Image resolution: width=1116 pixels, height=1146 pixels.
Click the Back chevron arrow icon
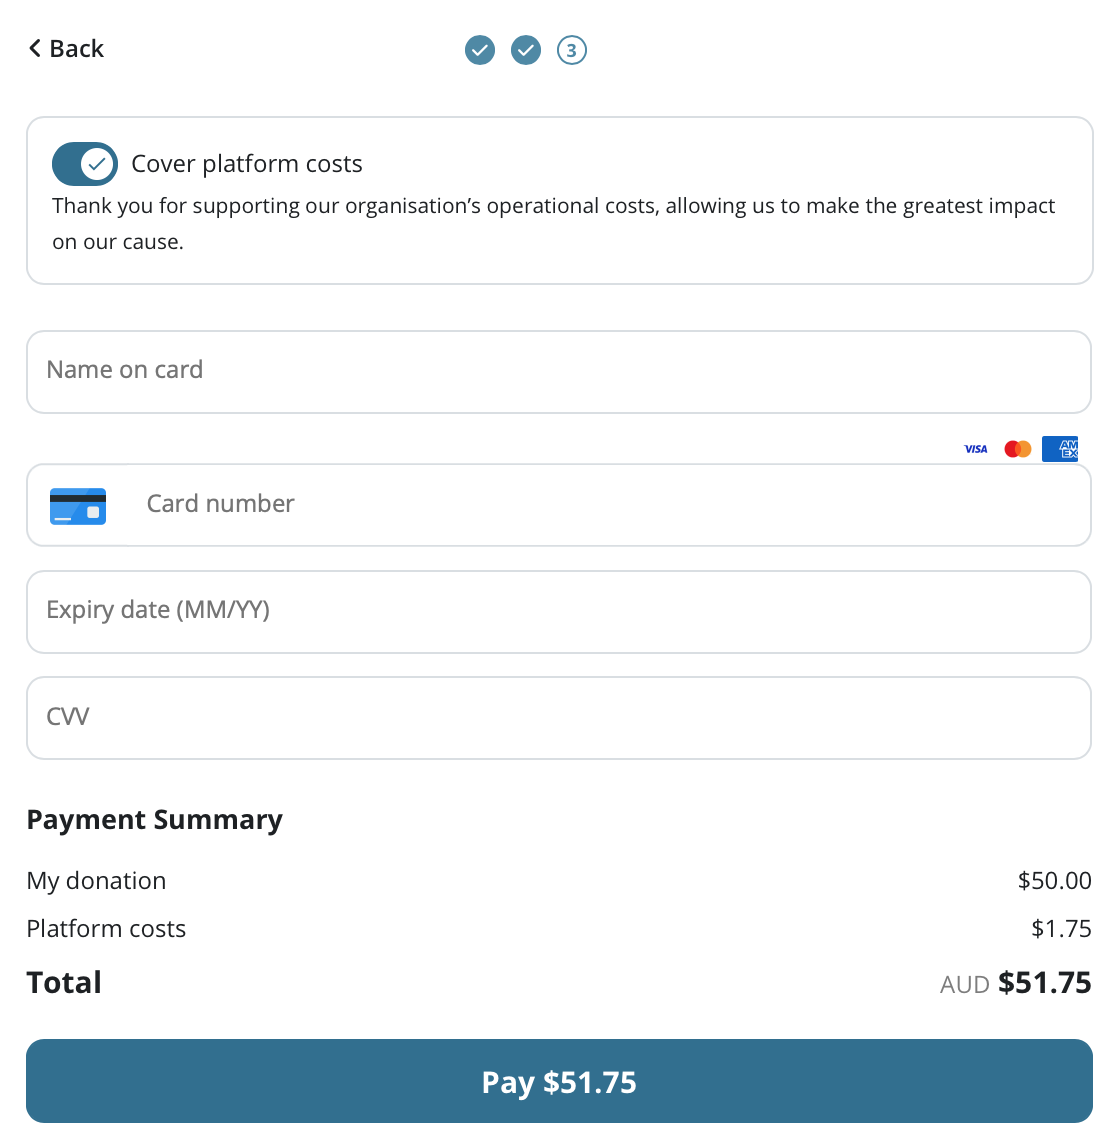coord(35,48)
